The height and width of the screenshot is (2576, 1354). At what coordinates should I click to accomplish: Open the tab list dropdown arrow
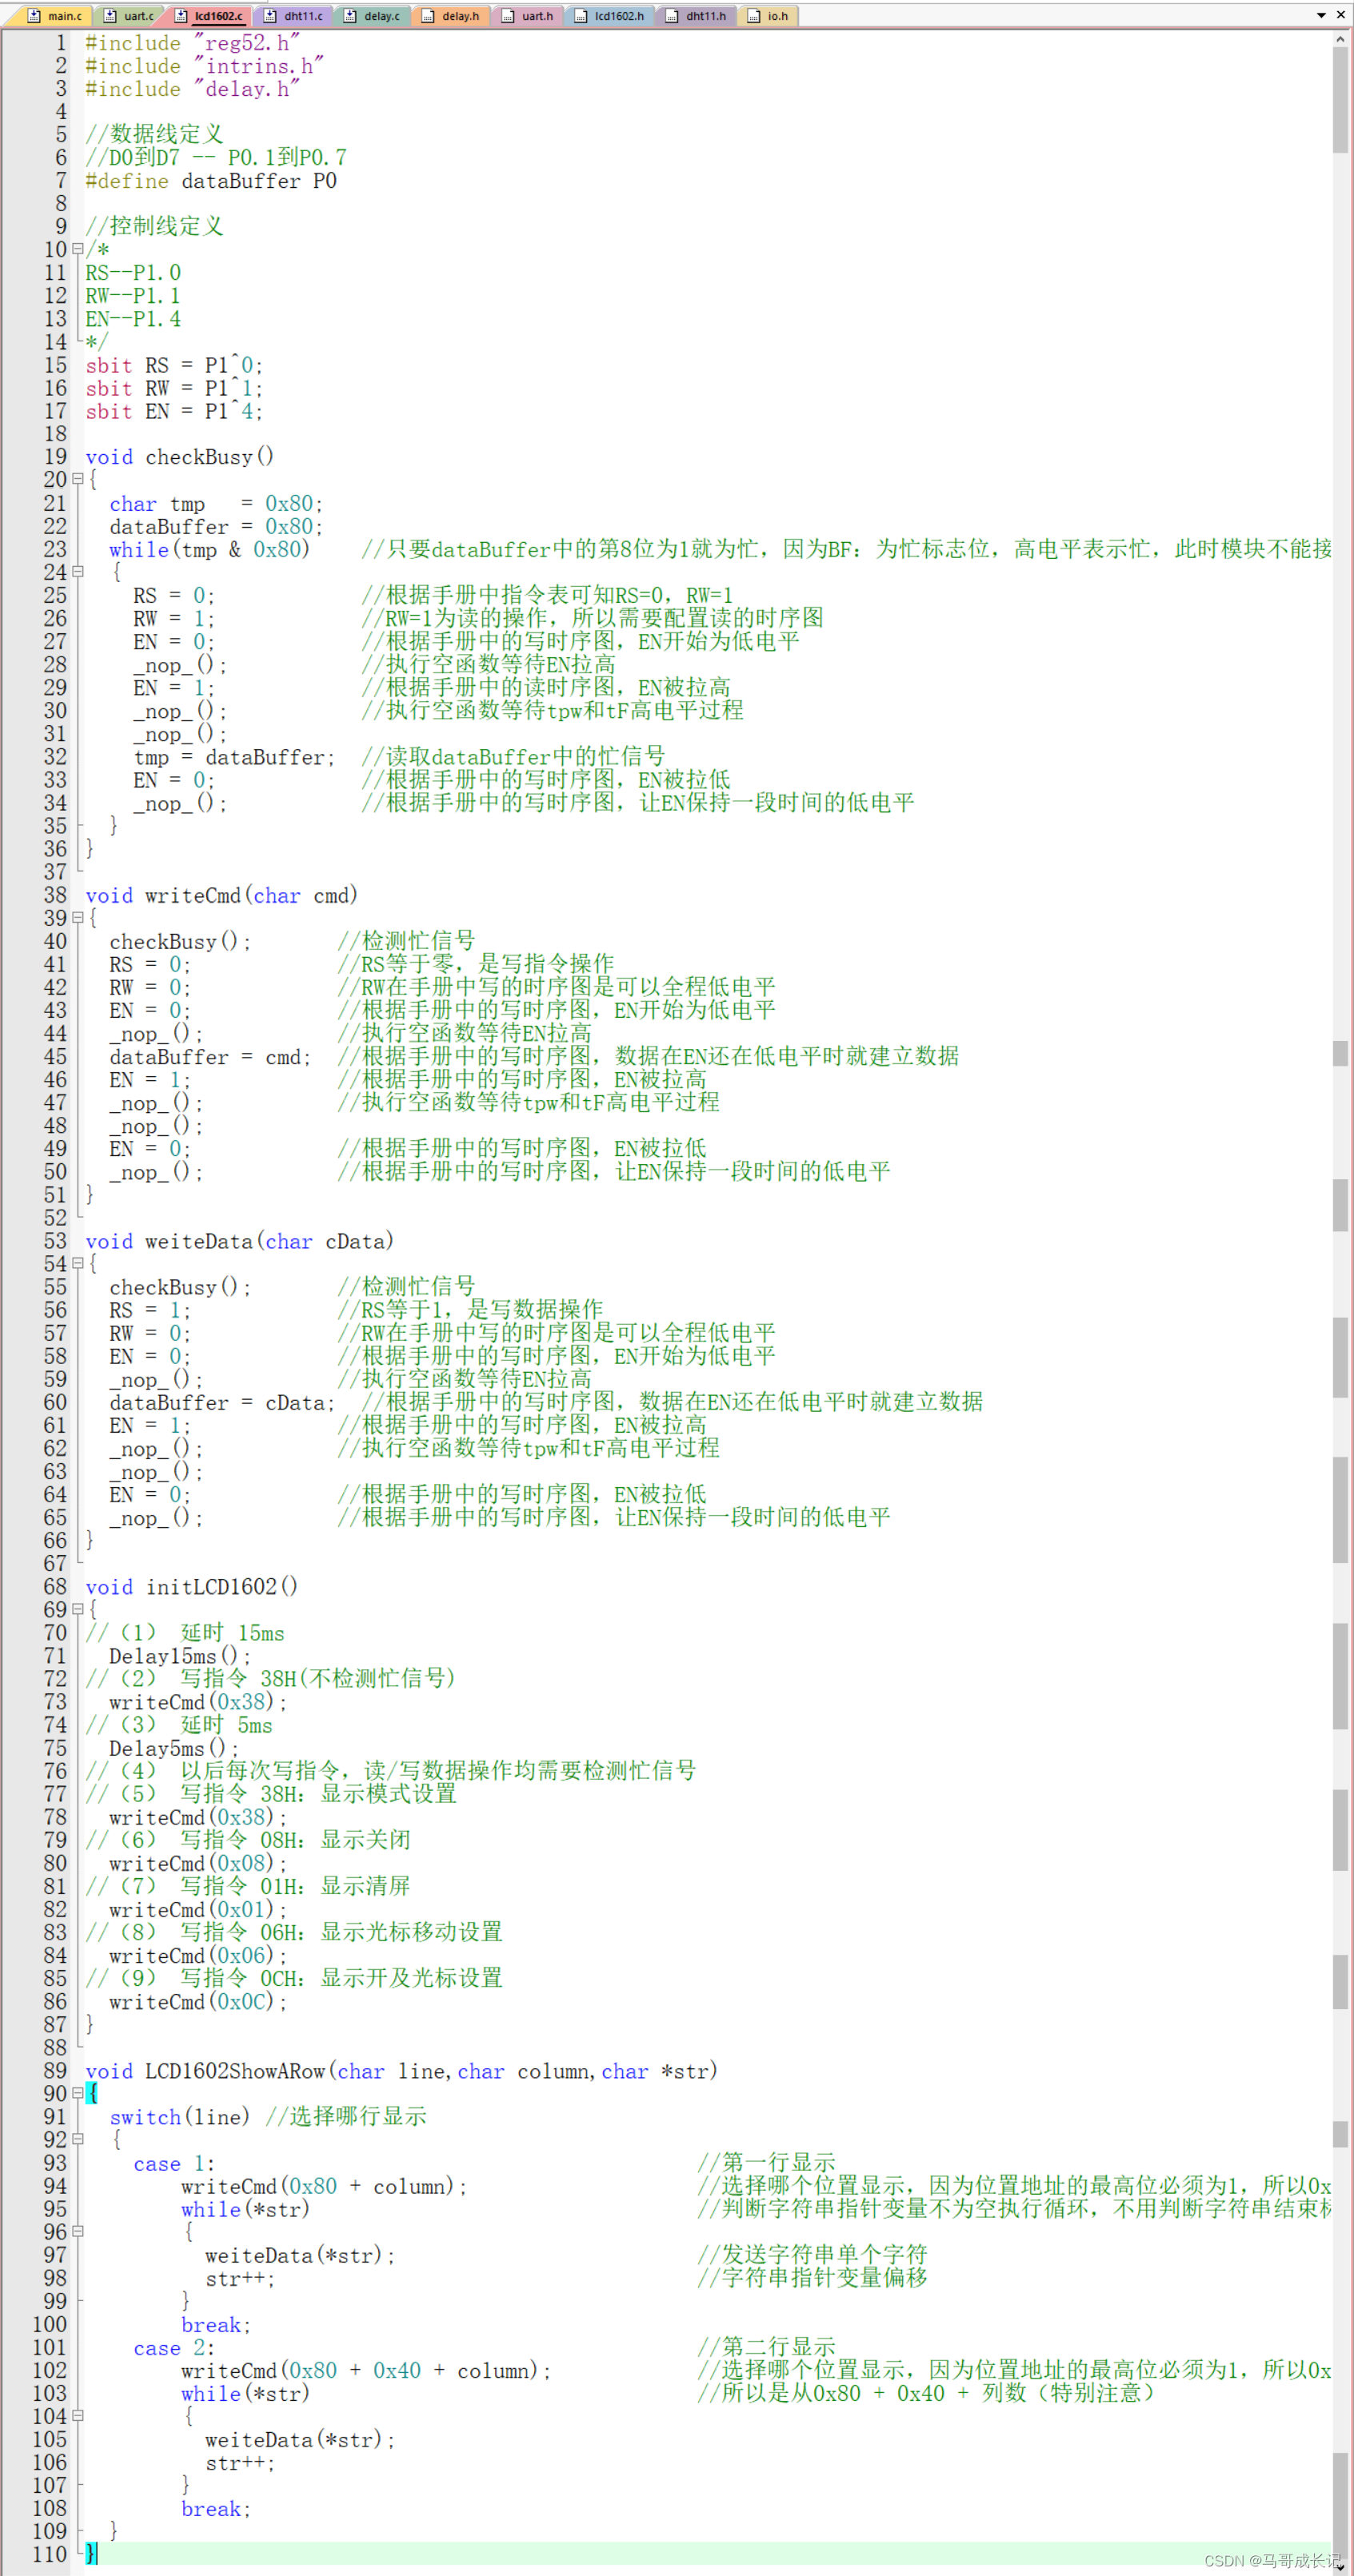point(1321,15)
